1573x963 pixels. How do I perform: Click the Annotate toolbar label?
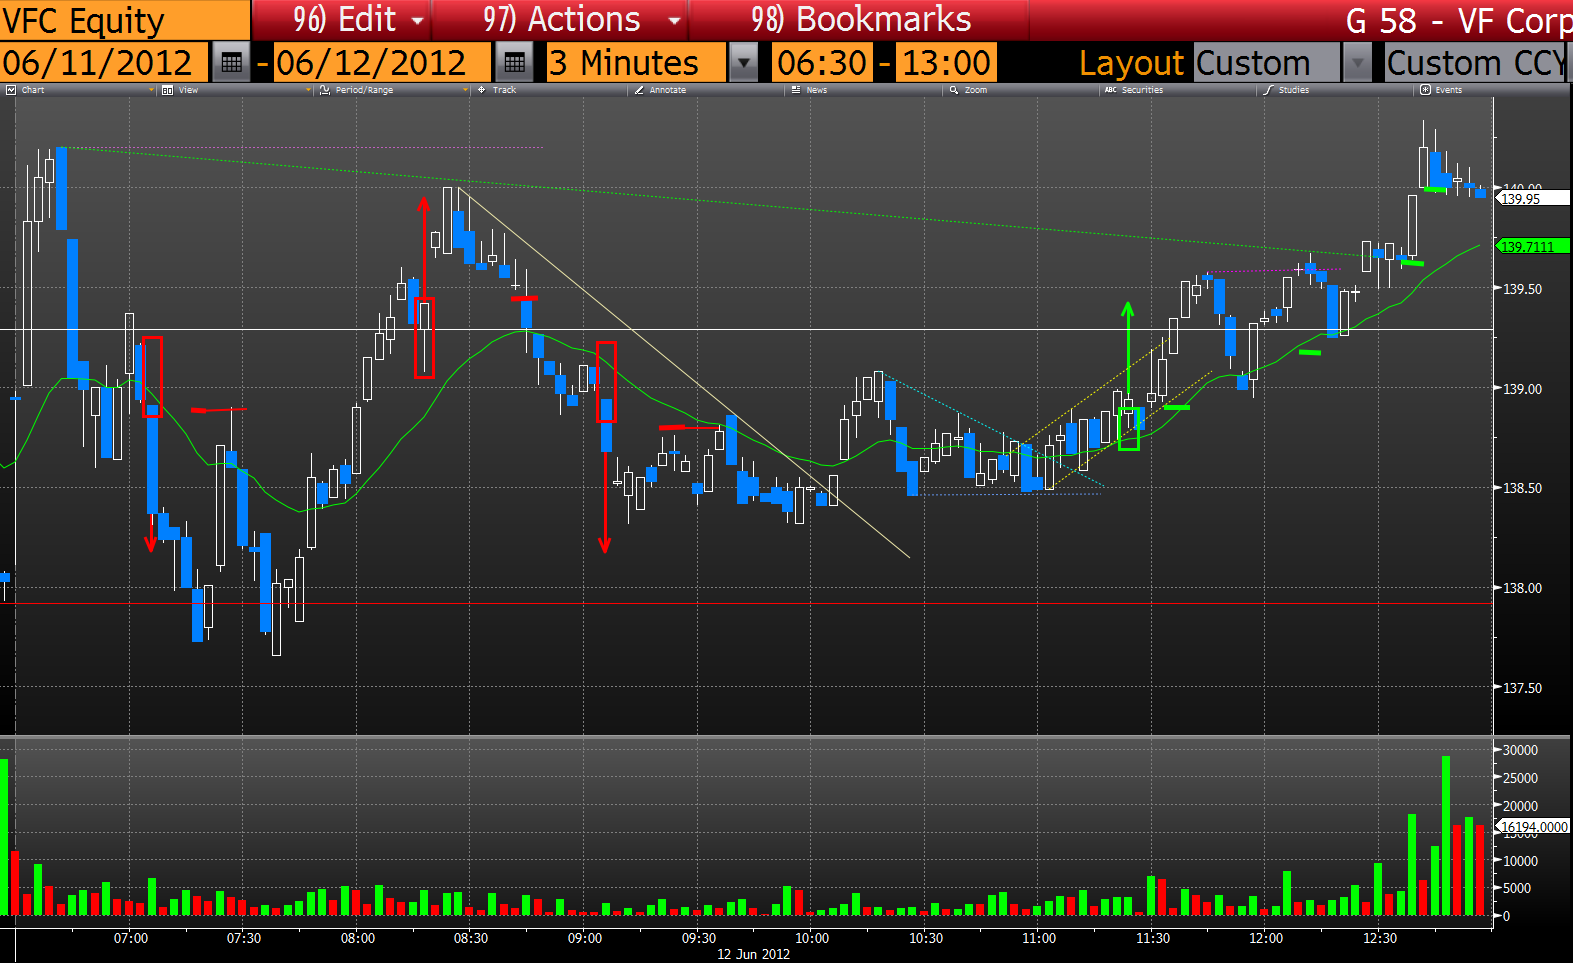(x=668, y=90)
